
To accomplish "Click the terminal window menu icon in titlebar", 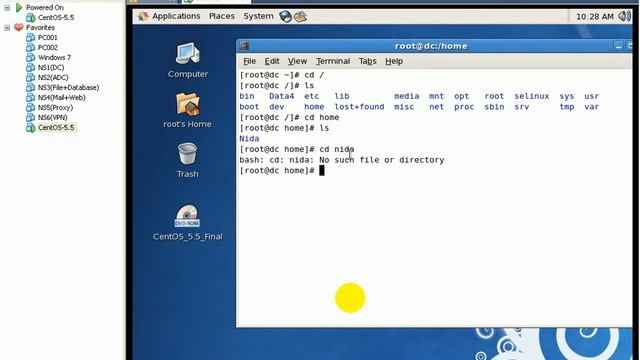I will tap(244, 46).
